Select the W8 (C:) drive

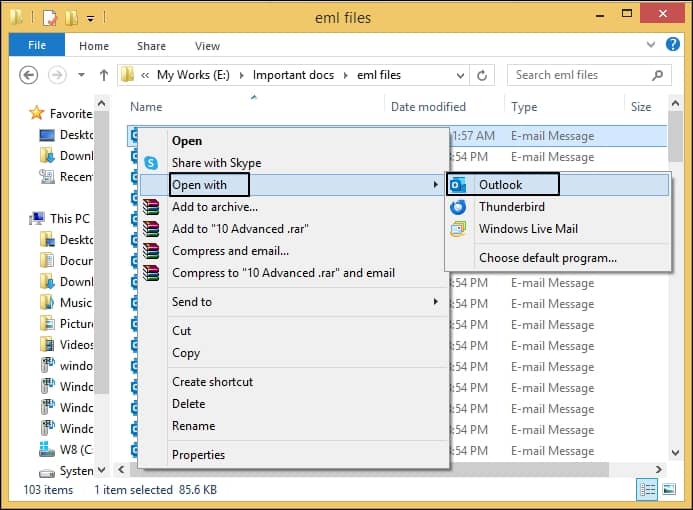(66, 450)
